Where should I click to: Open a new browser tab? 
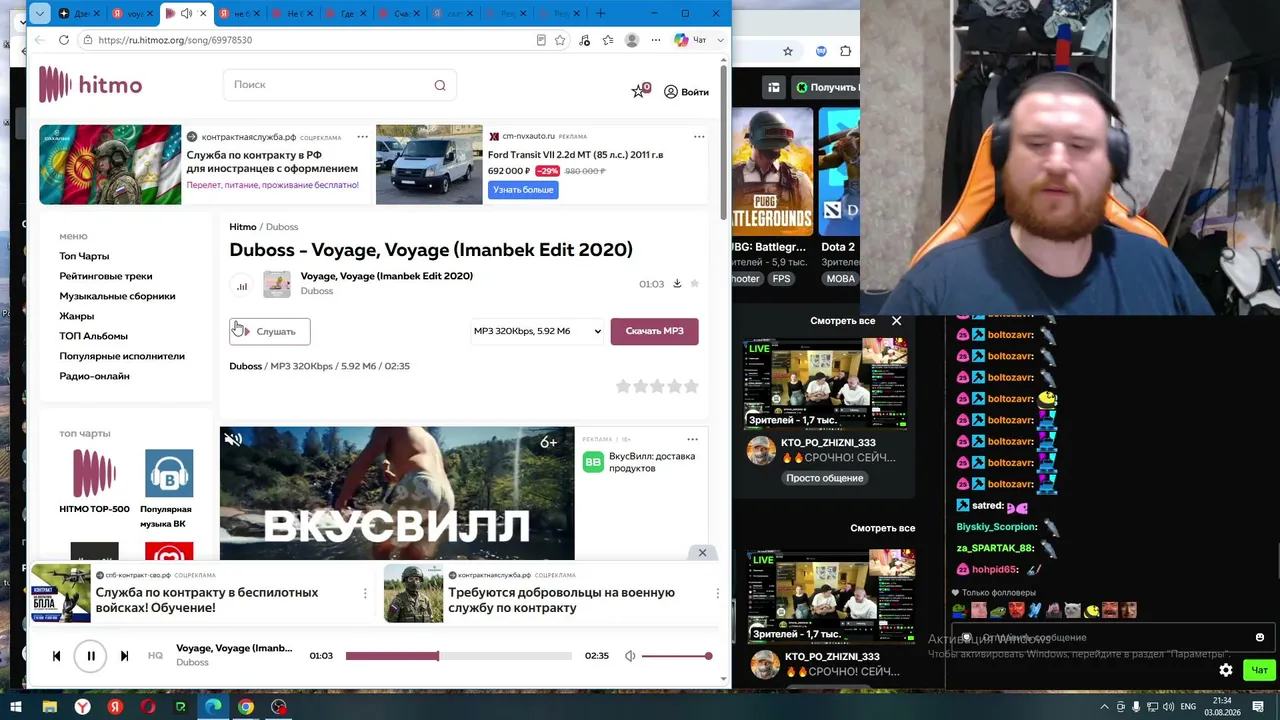[x=600, y=13]
